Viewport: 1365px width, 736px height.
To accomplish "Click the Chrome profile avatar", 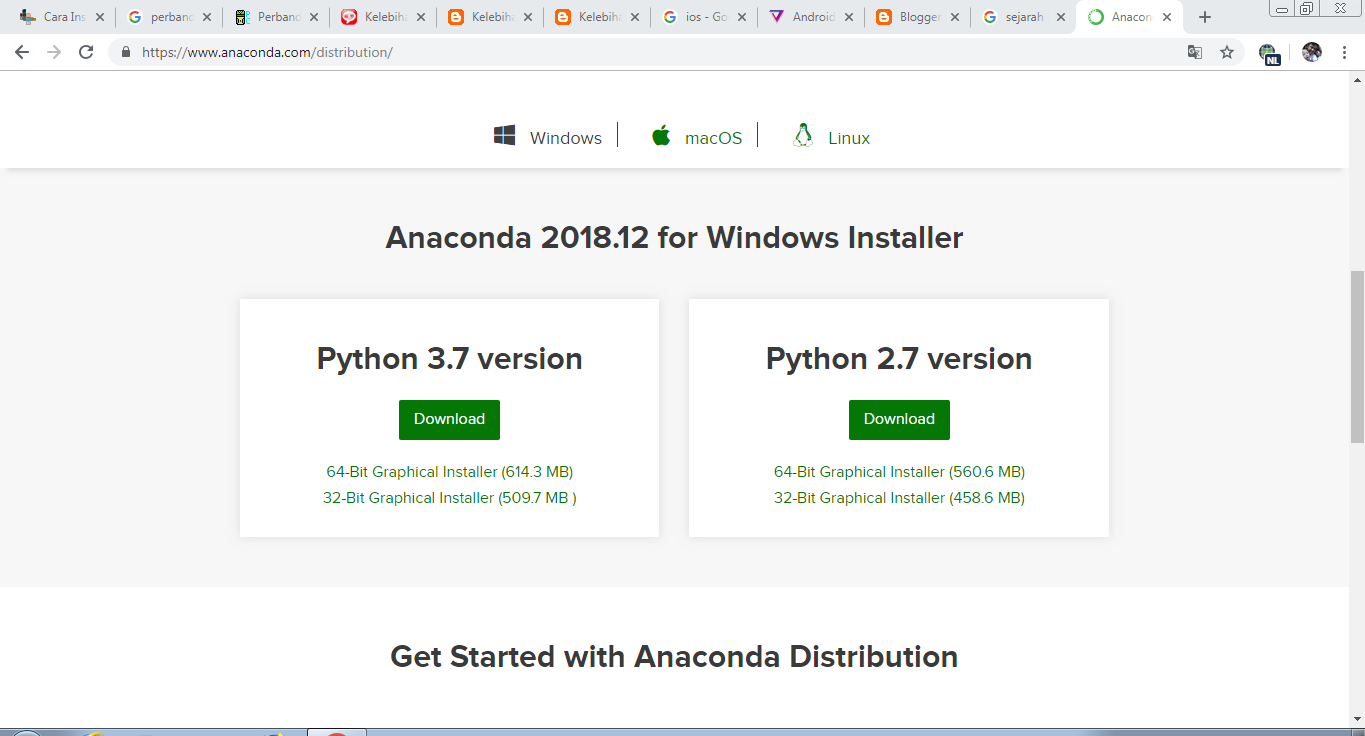I will [1311, 51].
